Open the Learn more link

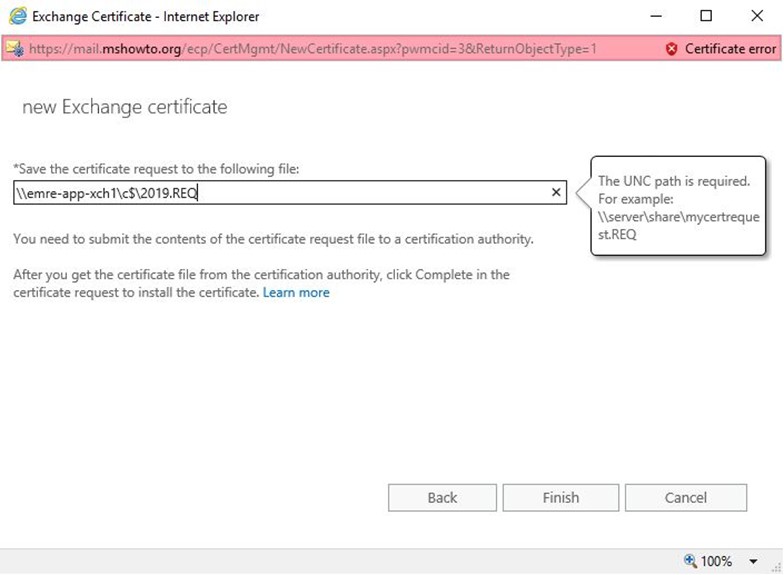(296, 292)
